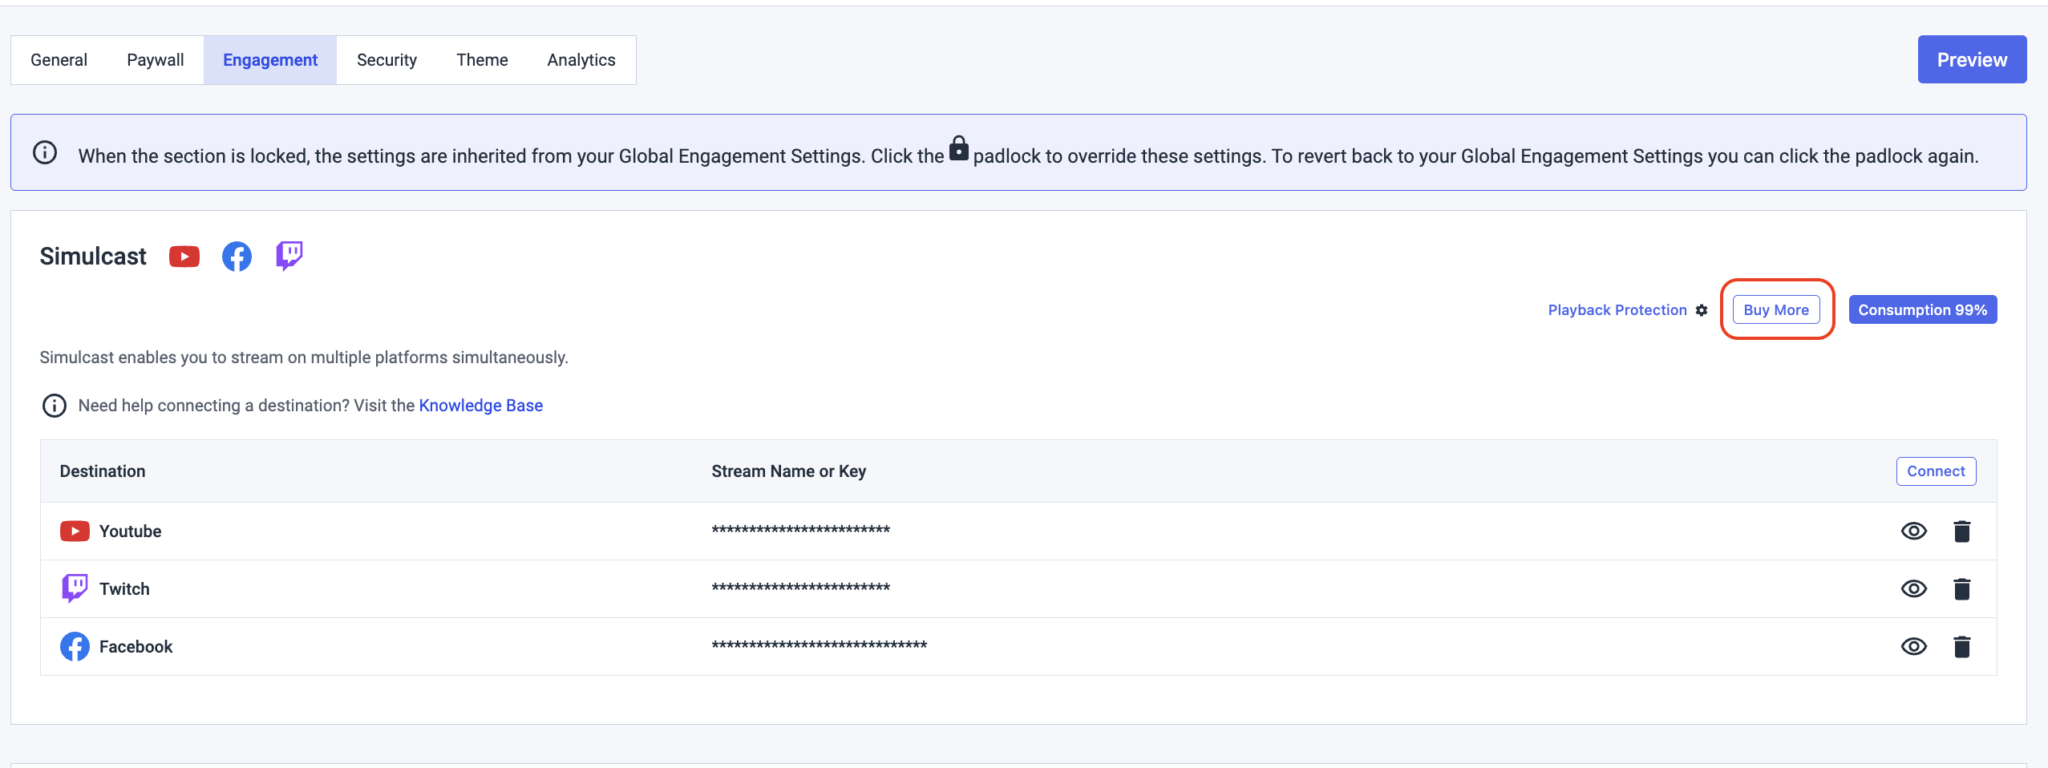The image size is (2048, 768).
Task: Unhide the Facebook stream key
Action: click(1913, 647)
